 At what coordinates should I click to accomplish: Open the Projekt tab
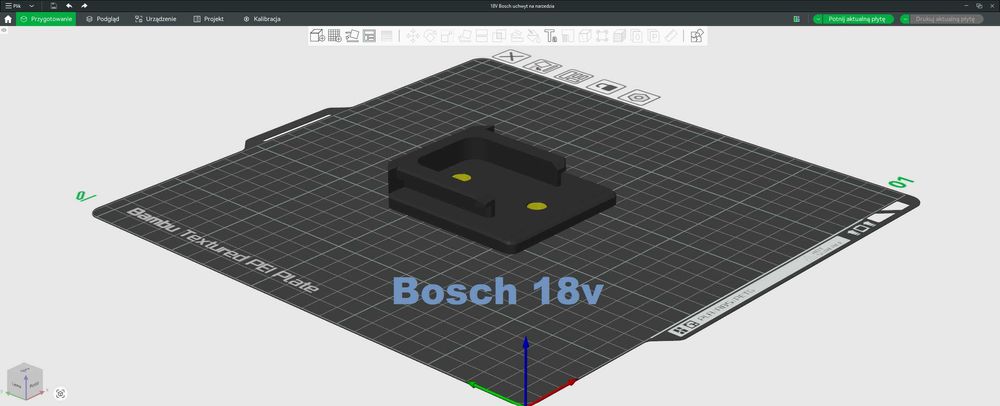pyautogui.click(x=209, y=19)
